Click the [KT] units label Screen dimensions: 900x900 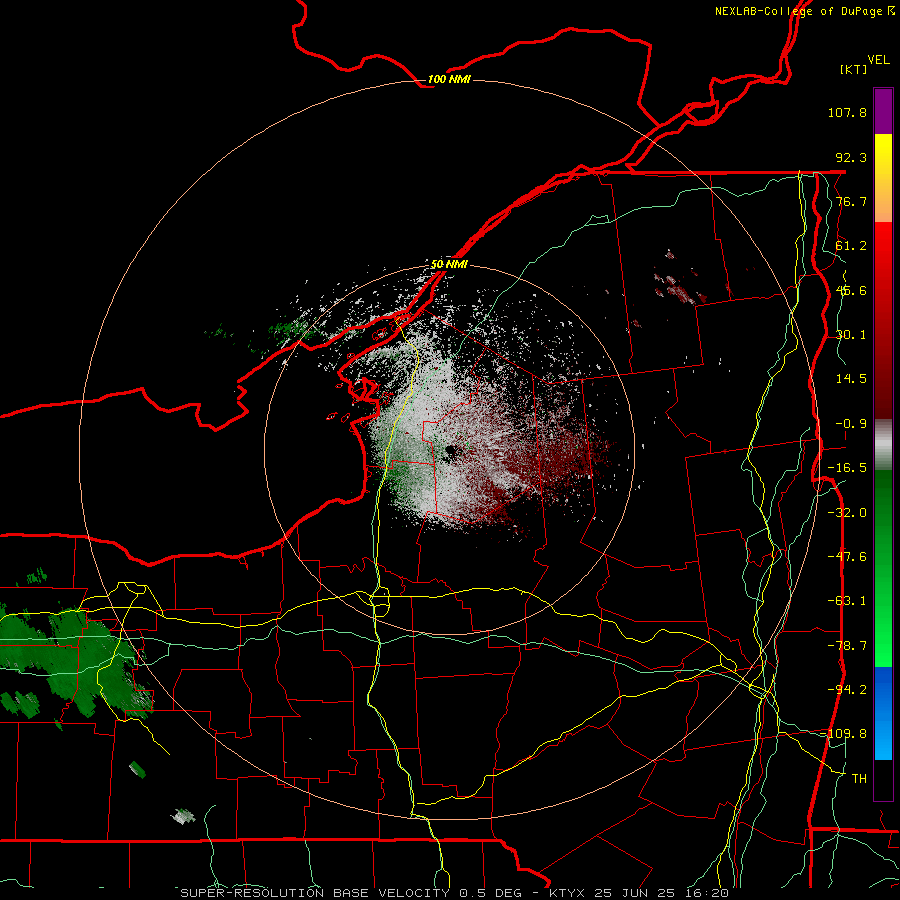tap(854, 69)
